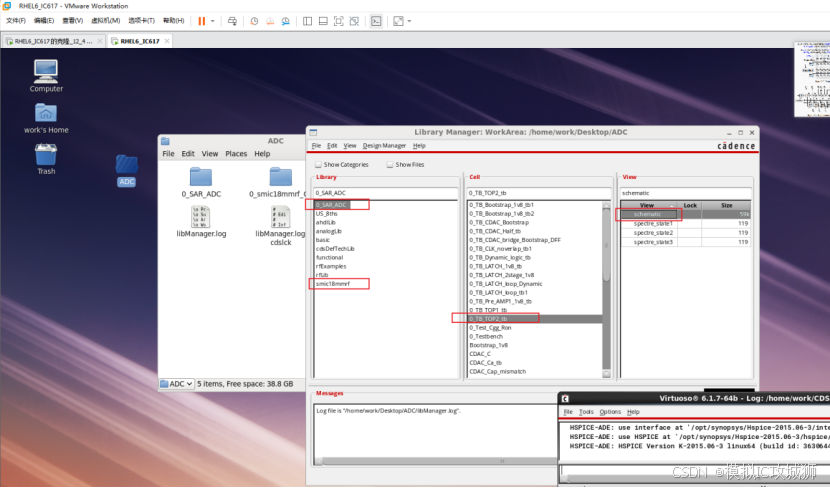Open VMware 选项卡(T) menu
830x488 pixels.
(141, 21)
